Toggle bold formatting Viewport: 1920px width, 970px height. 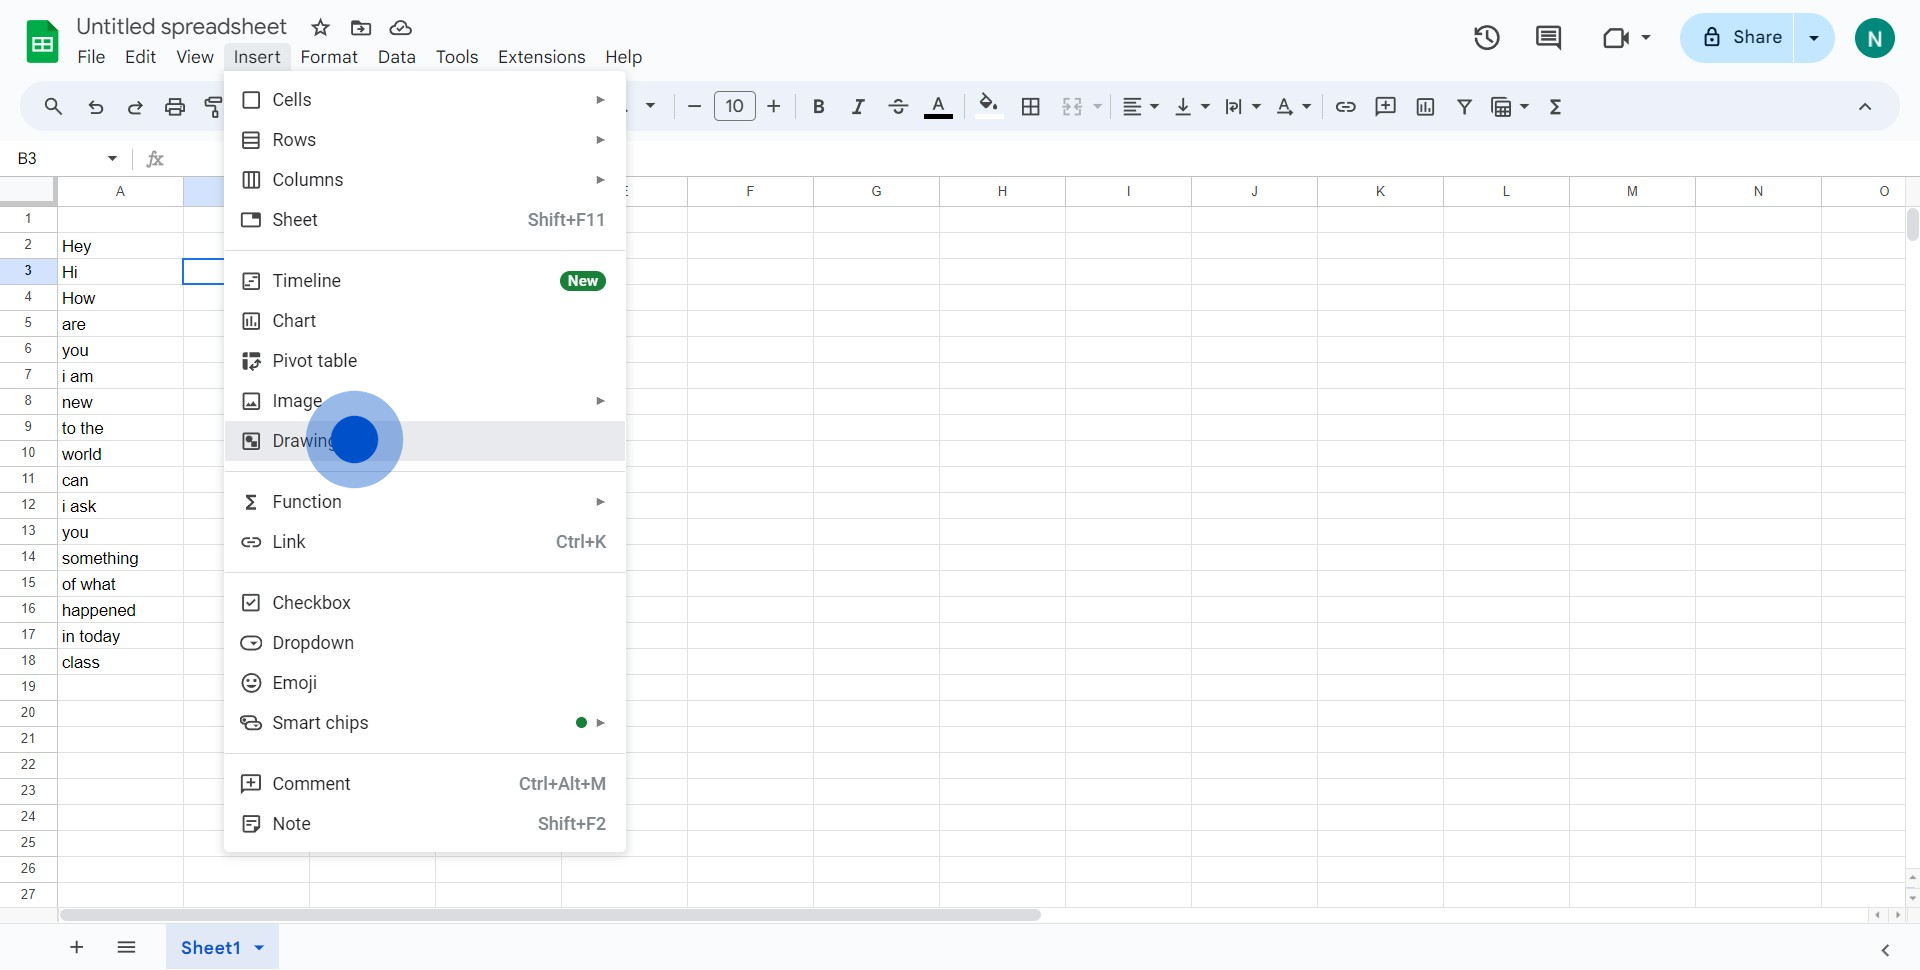pyautogui.click(x=818, y=107)
